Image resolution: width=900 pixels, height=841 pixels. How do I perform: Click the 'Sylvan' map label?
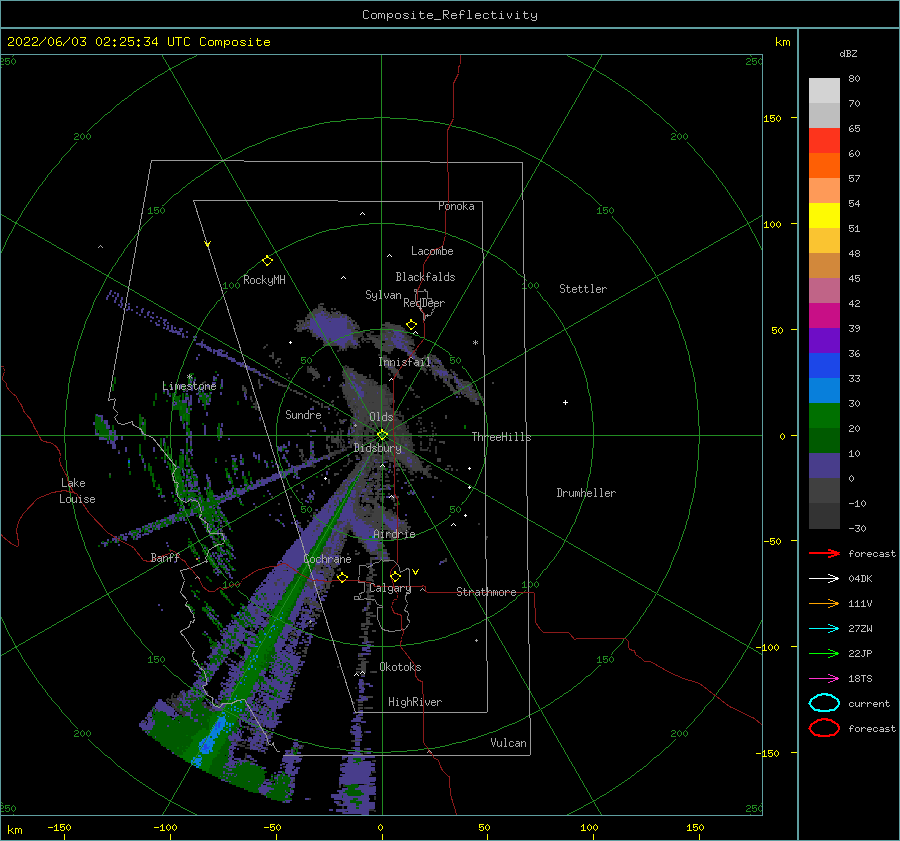pos(383,295)
